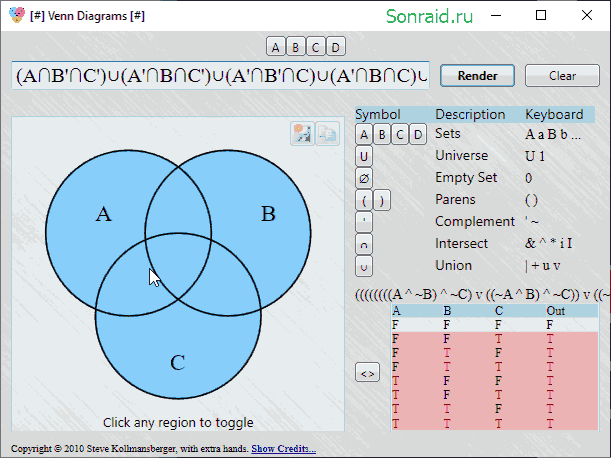This screenshot has width=611, height=458.
Task: Click the parsed expression text above truth table
Action: click(x=482, y=295)
